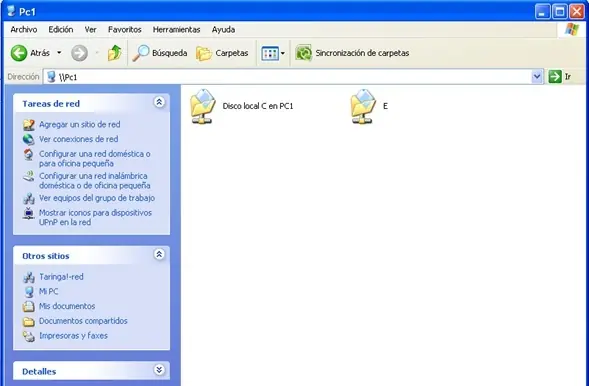This screenshot has width=589, height=386.
Task: Click the greyed Forward arrow button
Action: (x=79, y=53)
